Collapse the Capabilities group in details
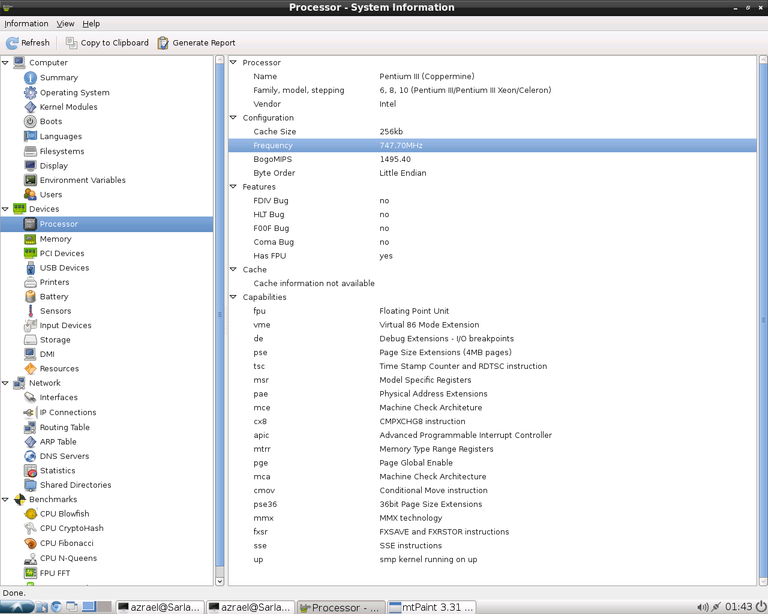 click(234, 297)
